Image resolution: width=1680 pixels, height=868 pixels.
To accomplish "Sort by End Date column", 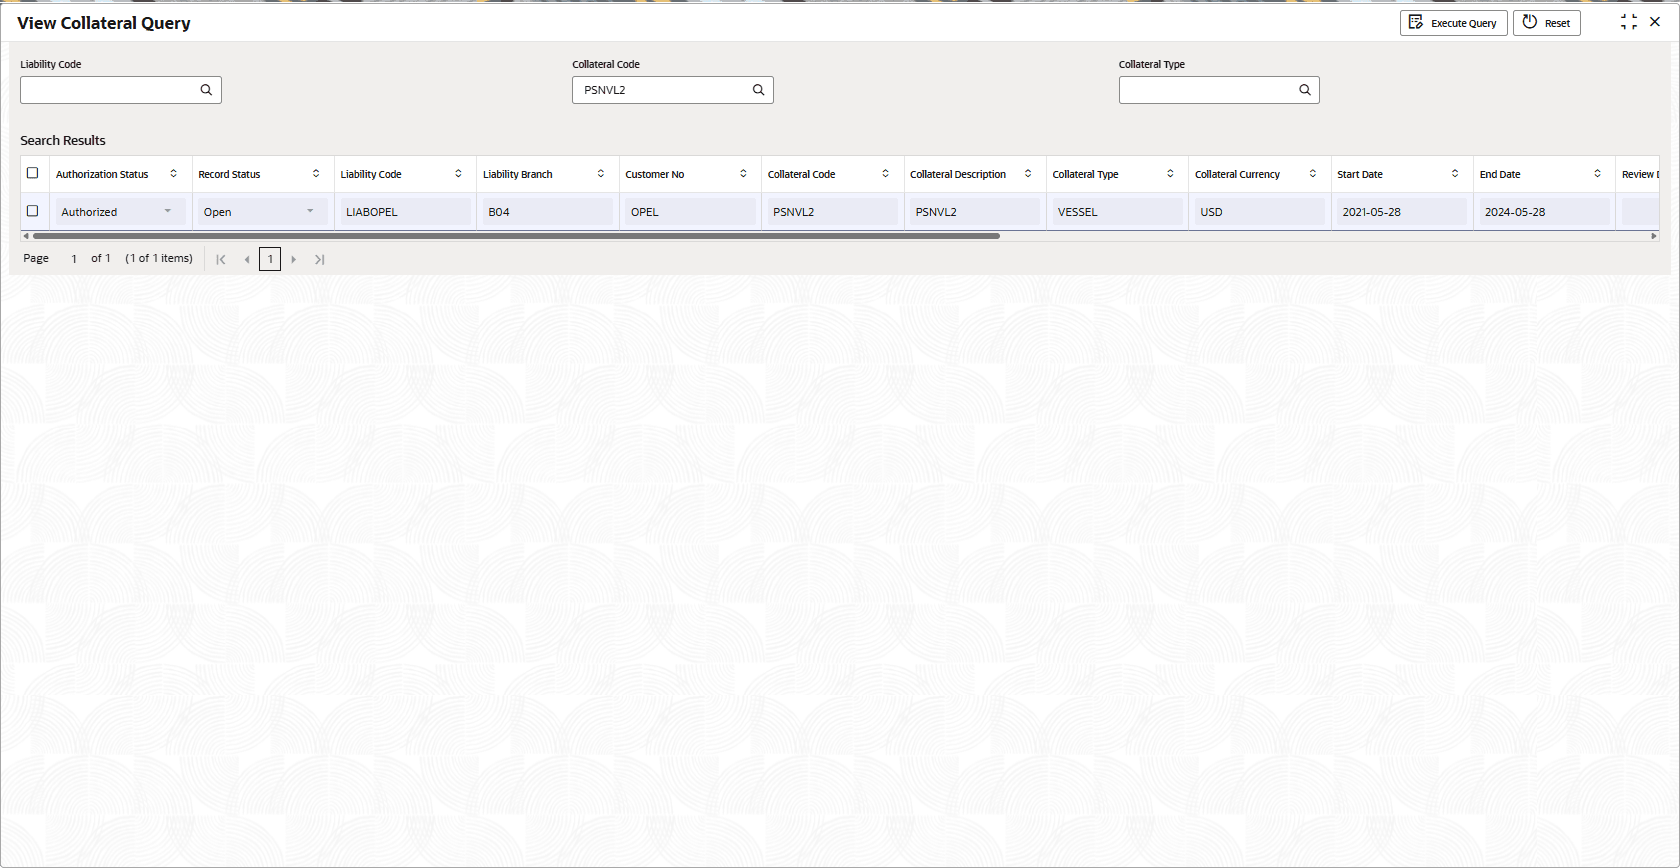I will tap(1597, 174).
